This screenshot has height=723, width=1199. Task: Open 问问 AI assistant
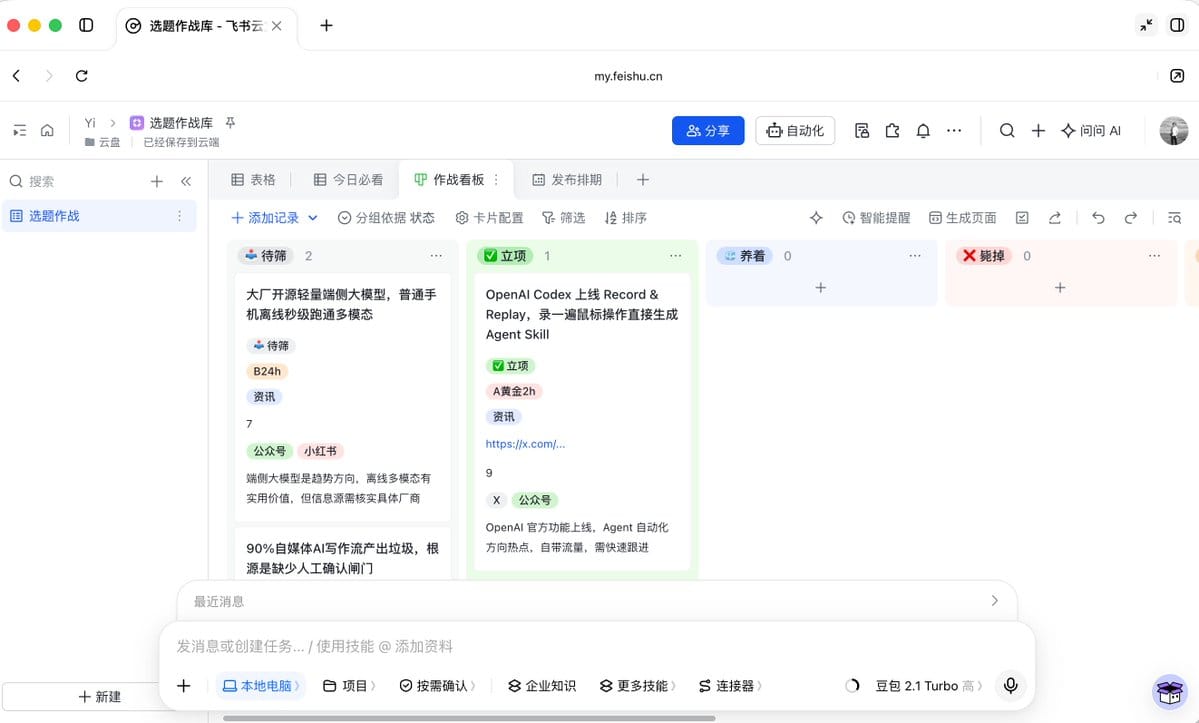click(1091, 131)
